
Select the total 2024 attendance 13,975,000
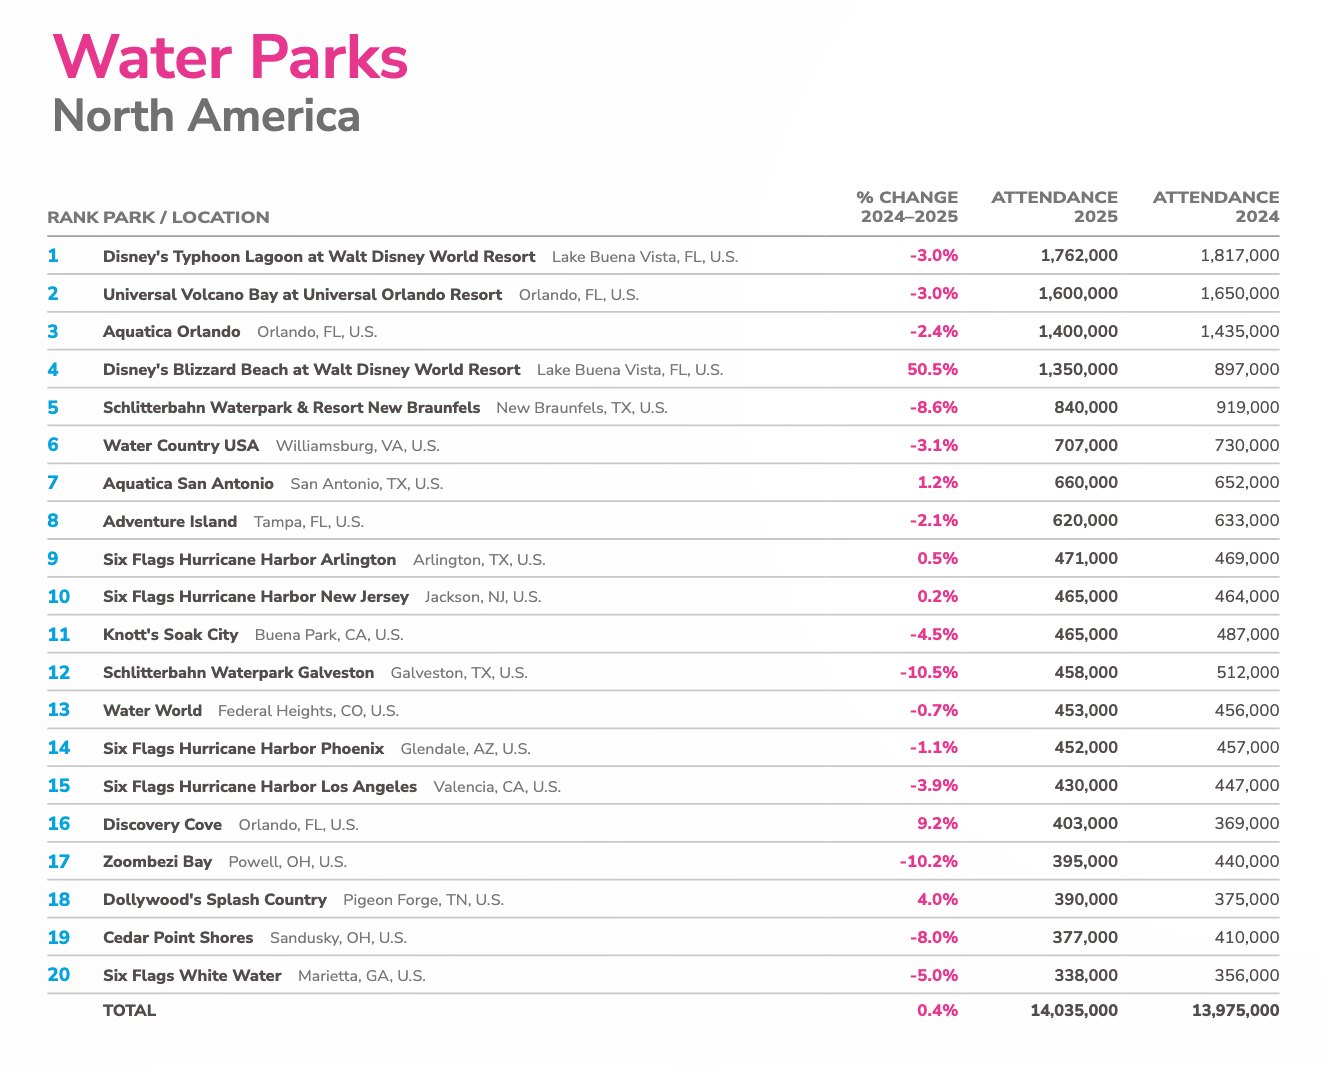click(x=1235, y=1011)
